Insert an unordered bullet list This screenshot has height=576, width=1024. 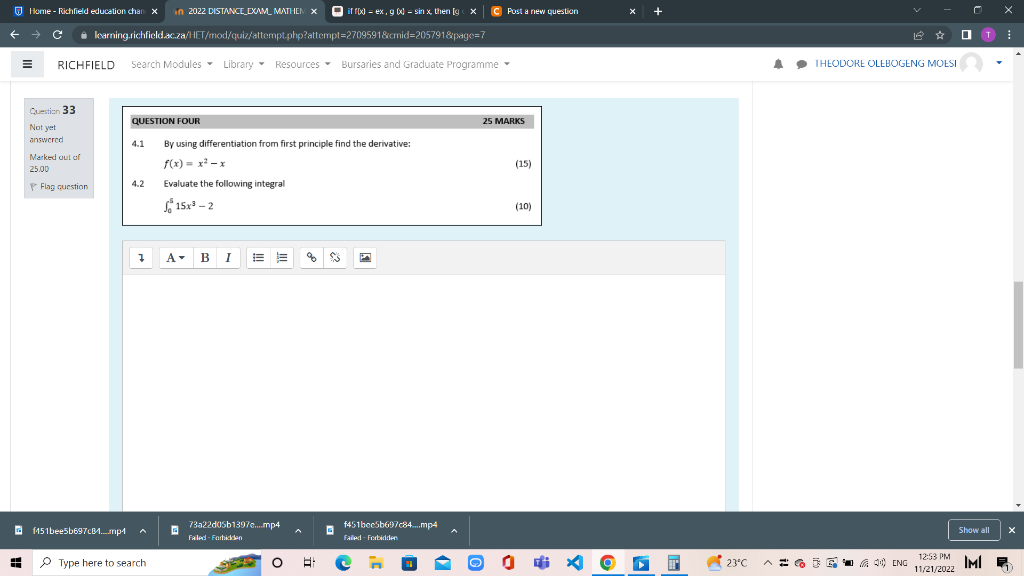pyautogui.click(x=258, y=257)
